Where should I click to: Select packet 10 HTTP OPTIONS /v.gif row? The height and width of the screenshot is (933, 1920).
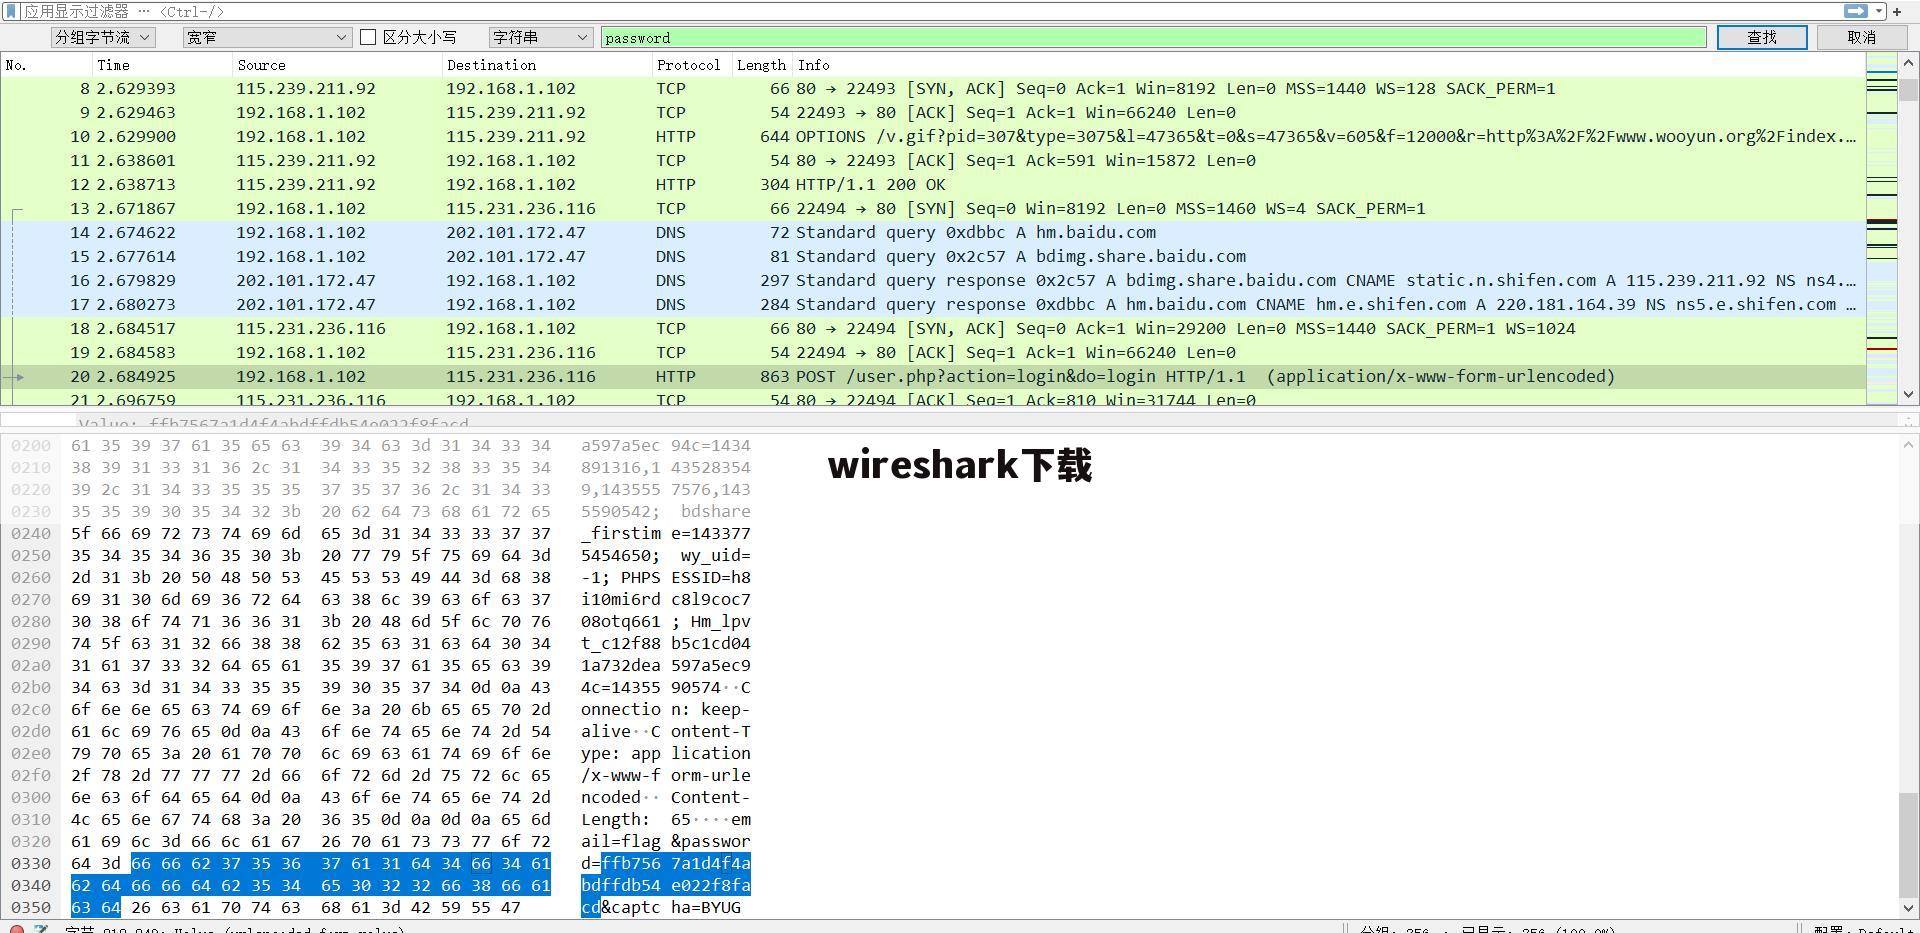933,136
